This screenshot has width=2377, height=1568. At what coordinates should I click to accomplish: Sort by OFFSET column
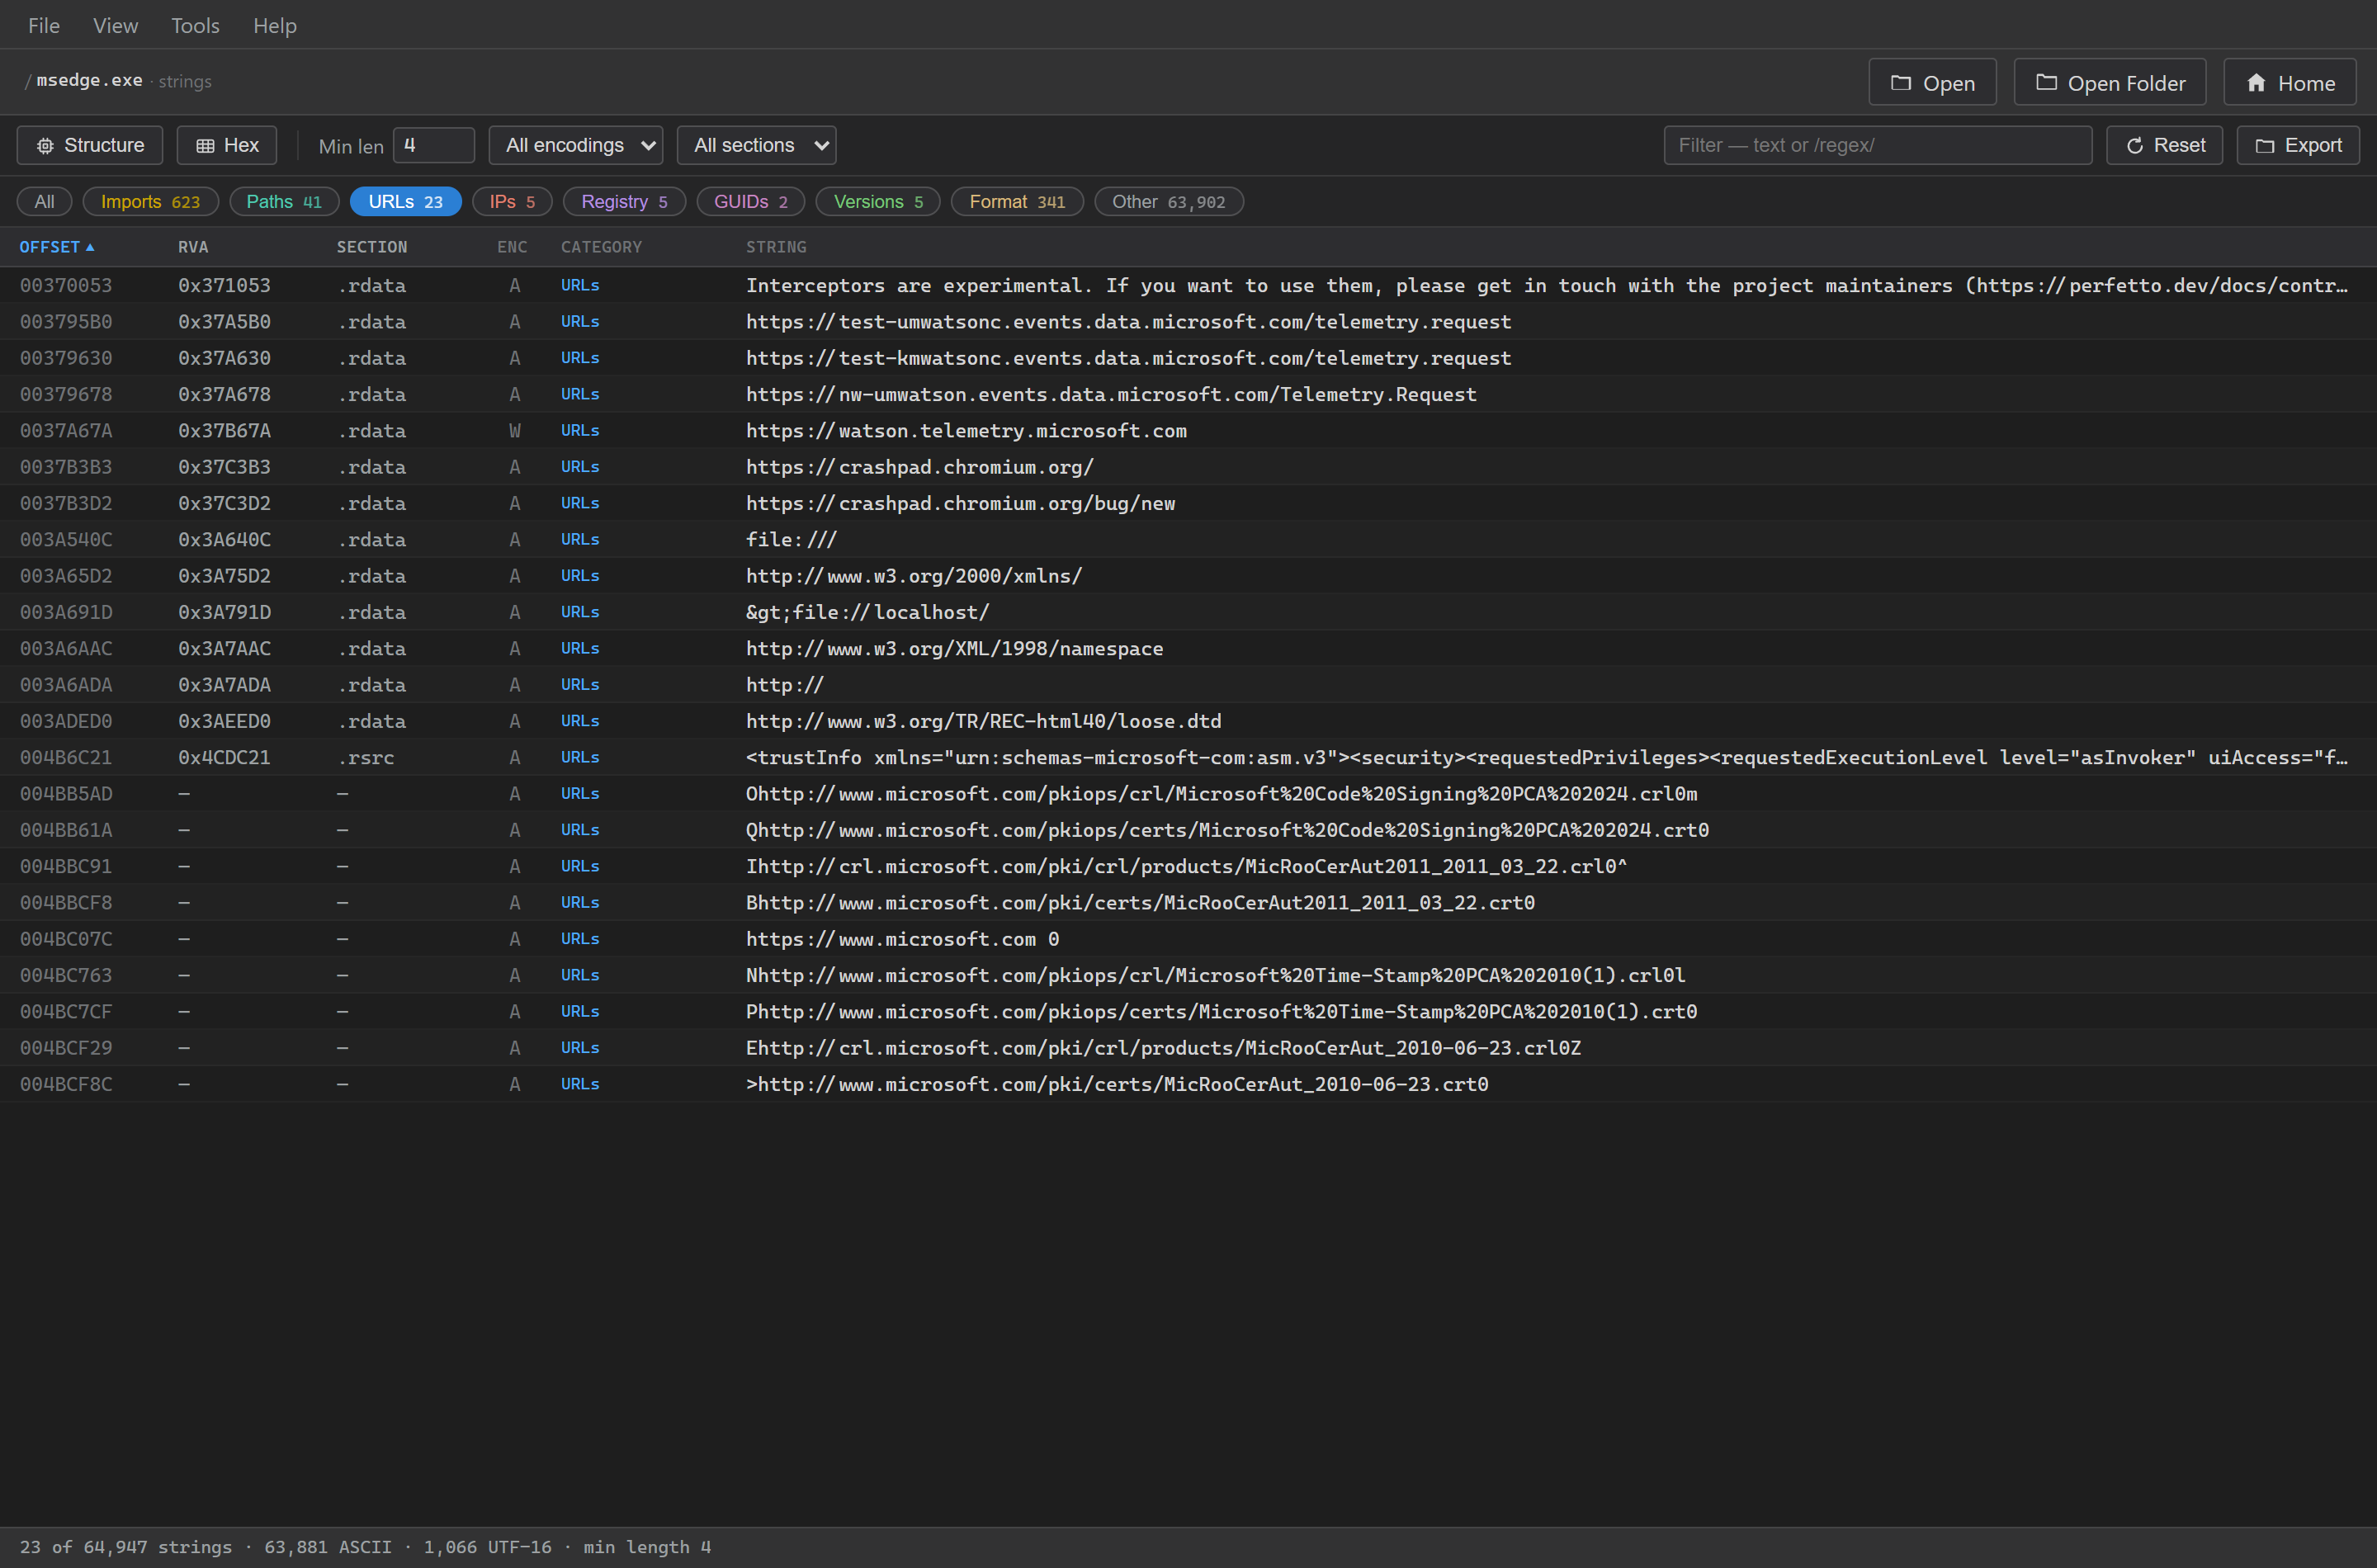pyautogui.click(x=57, y=247)
